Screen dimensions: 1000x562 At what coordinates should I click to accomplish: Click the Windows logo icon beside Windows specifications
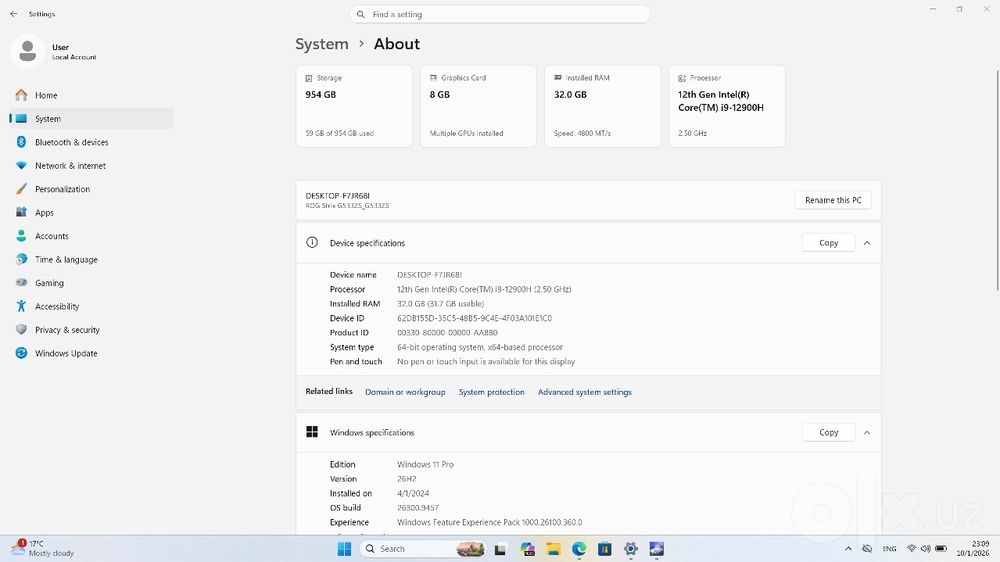(x=312, y=432)
